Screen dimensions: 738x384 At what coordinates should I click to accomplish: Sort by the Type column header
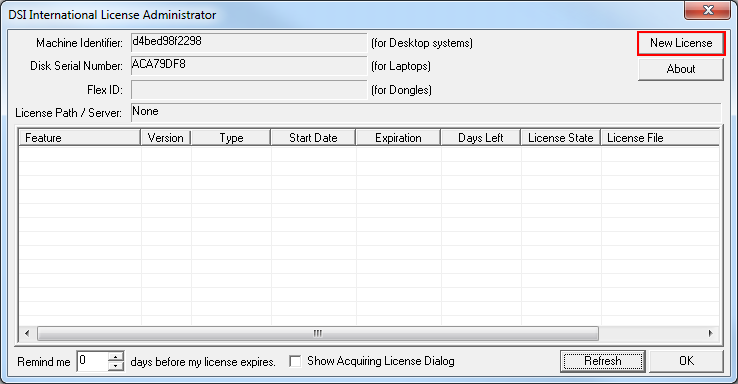(231, 138)
